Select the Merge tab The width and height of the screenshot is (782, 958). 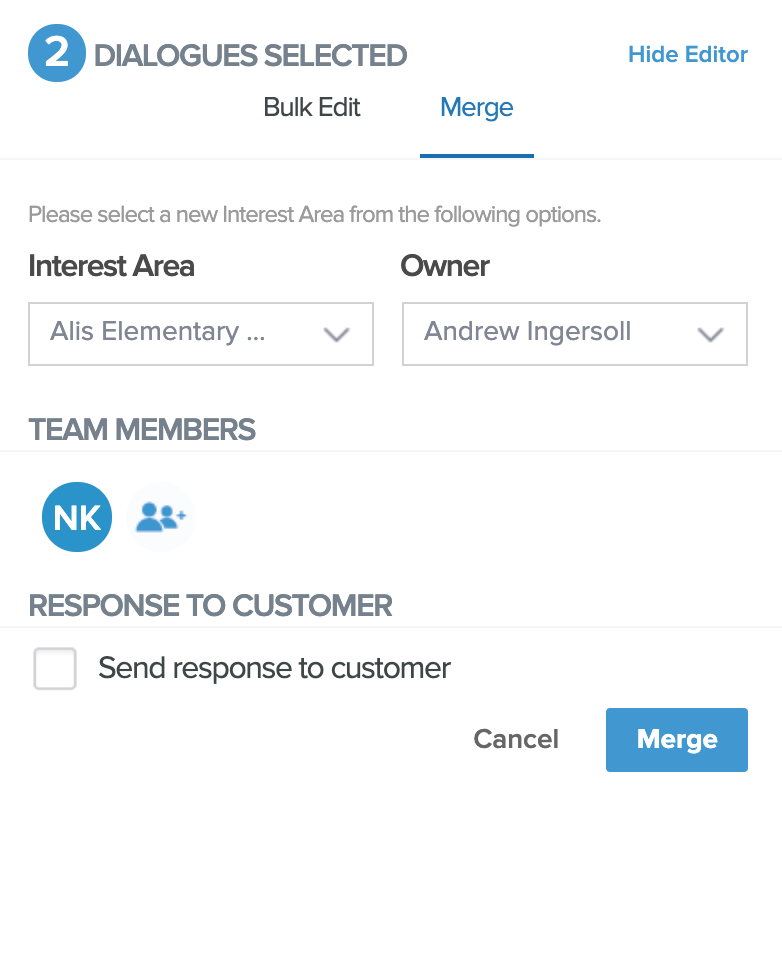pyautogui.click(x=477, y=108)
